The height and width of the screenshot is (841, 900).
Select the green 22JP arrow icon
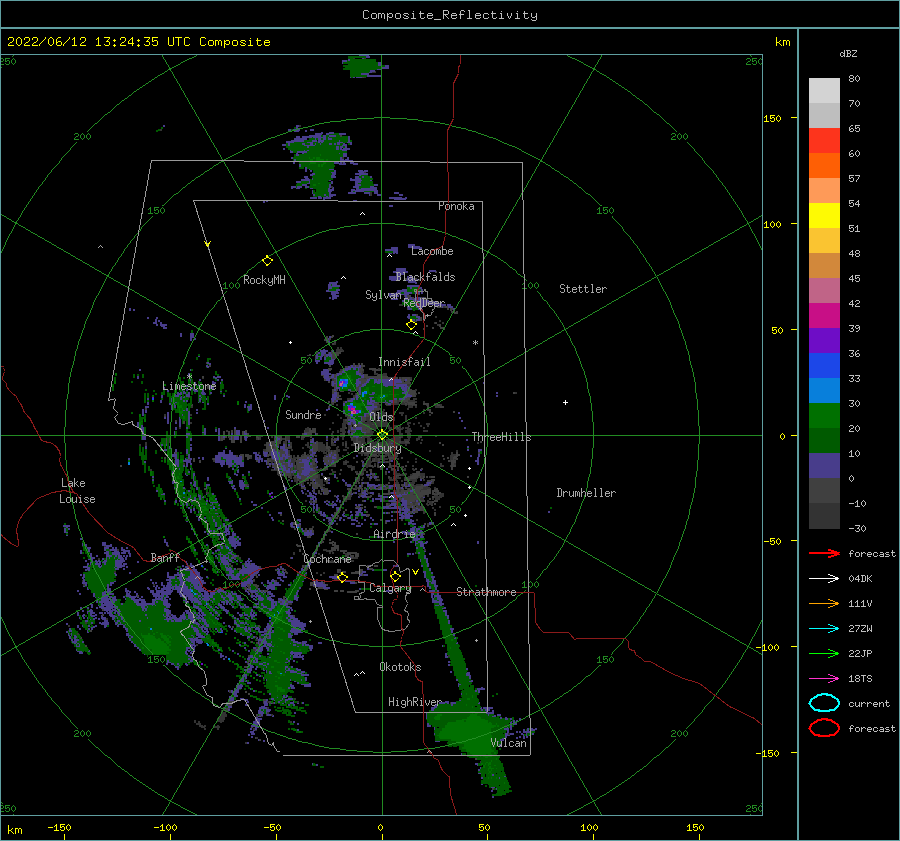pyautogui.click(x=824, y=653)
